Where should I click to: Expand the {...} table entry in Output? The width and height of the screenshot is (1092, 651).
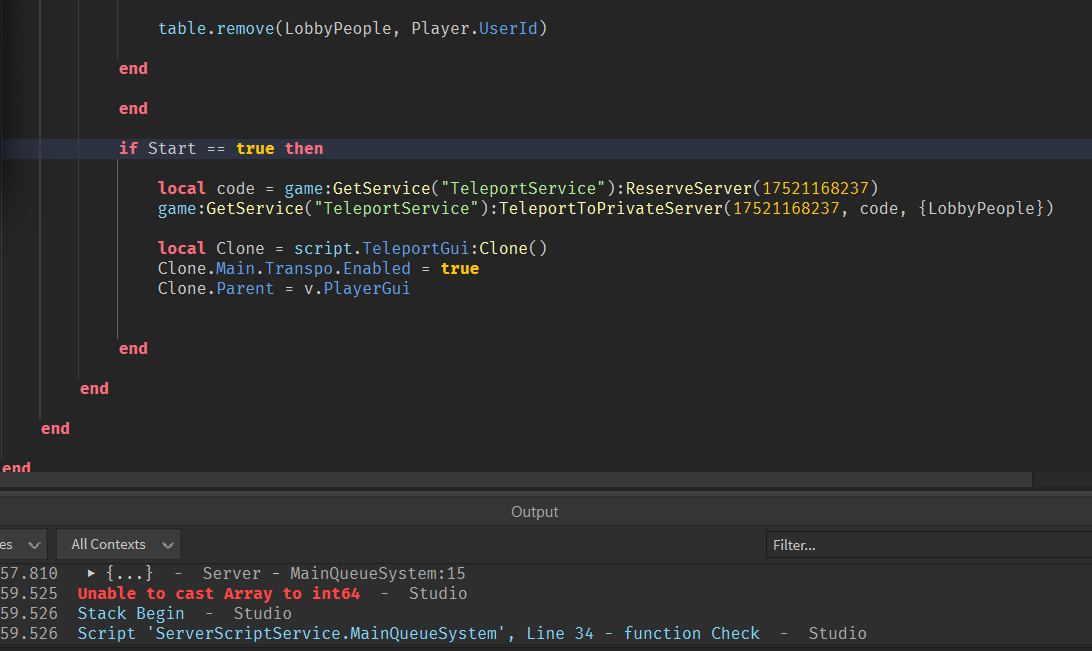[x=92, y=574]
